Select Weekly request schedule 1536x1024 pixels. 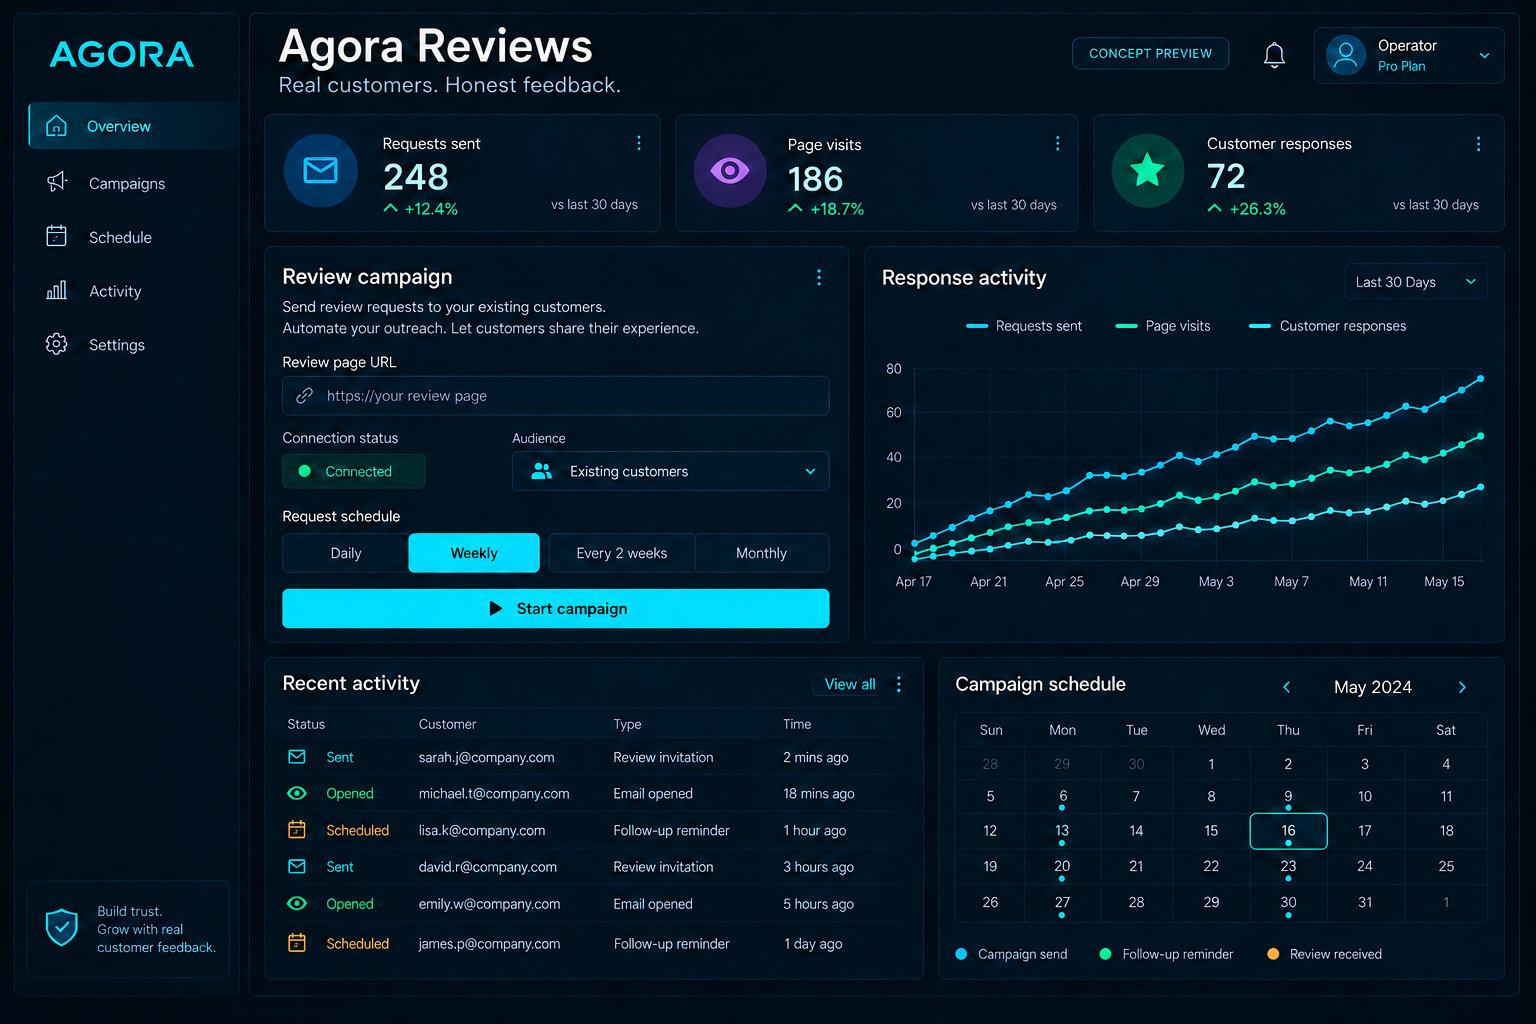click(x=474, y=553)
